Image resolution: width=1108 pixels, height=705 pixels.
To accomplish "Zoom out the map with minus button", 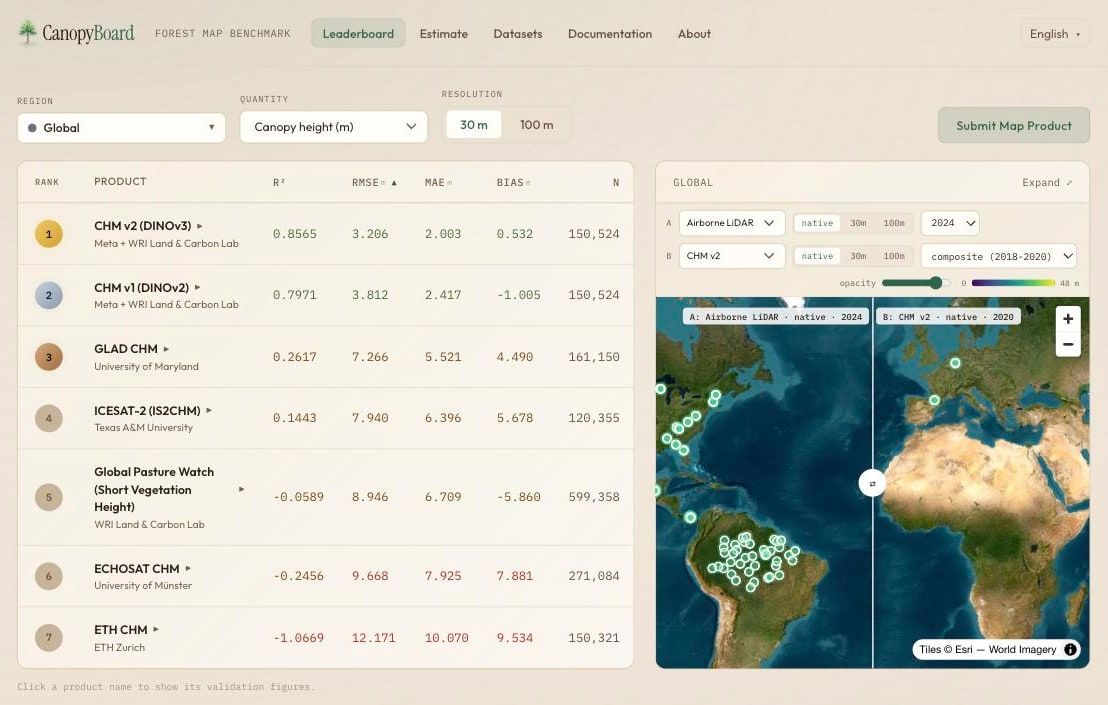I will click(1068, 344).
